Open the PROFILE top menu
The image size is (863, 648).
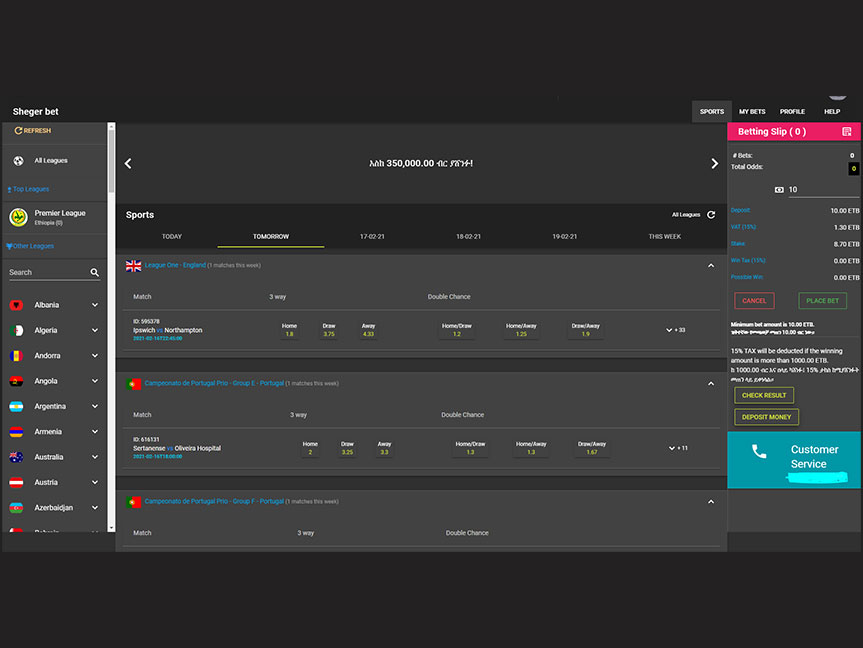point(792,112)
